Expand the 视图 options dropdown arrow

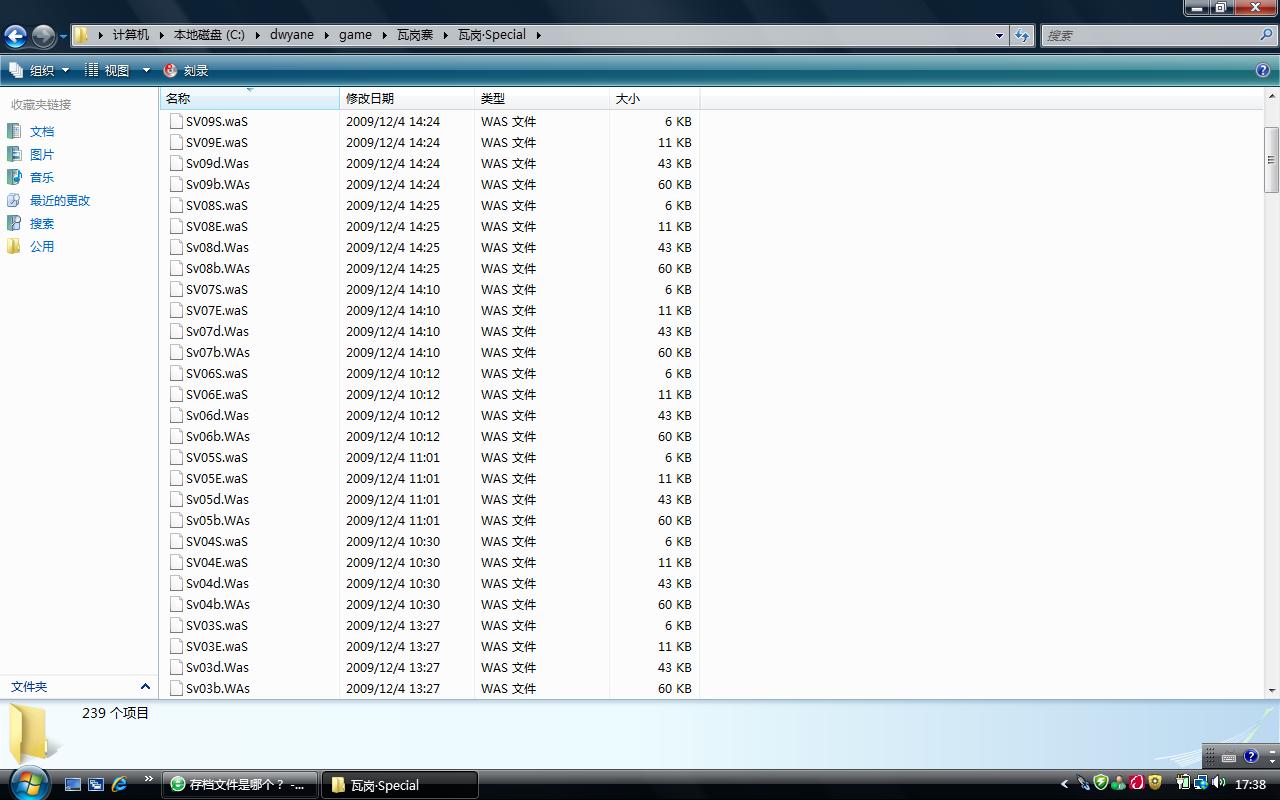(146, 70)
